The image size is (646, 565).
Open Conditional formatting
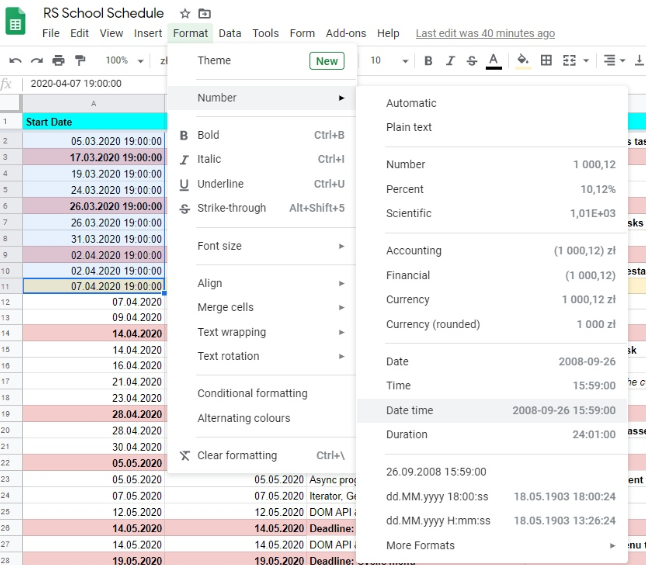point(262,394)
